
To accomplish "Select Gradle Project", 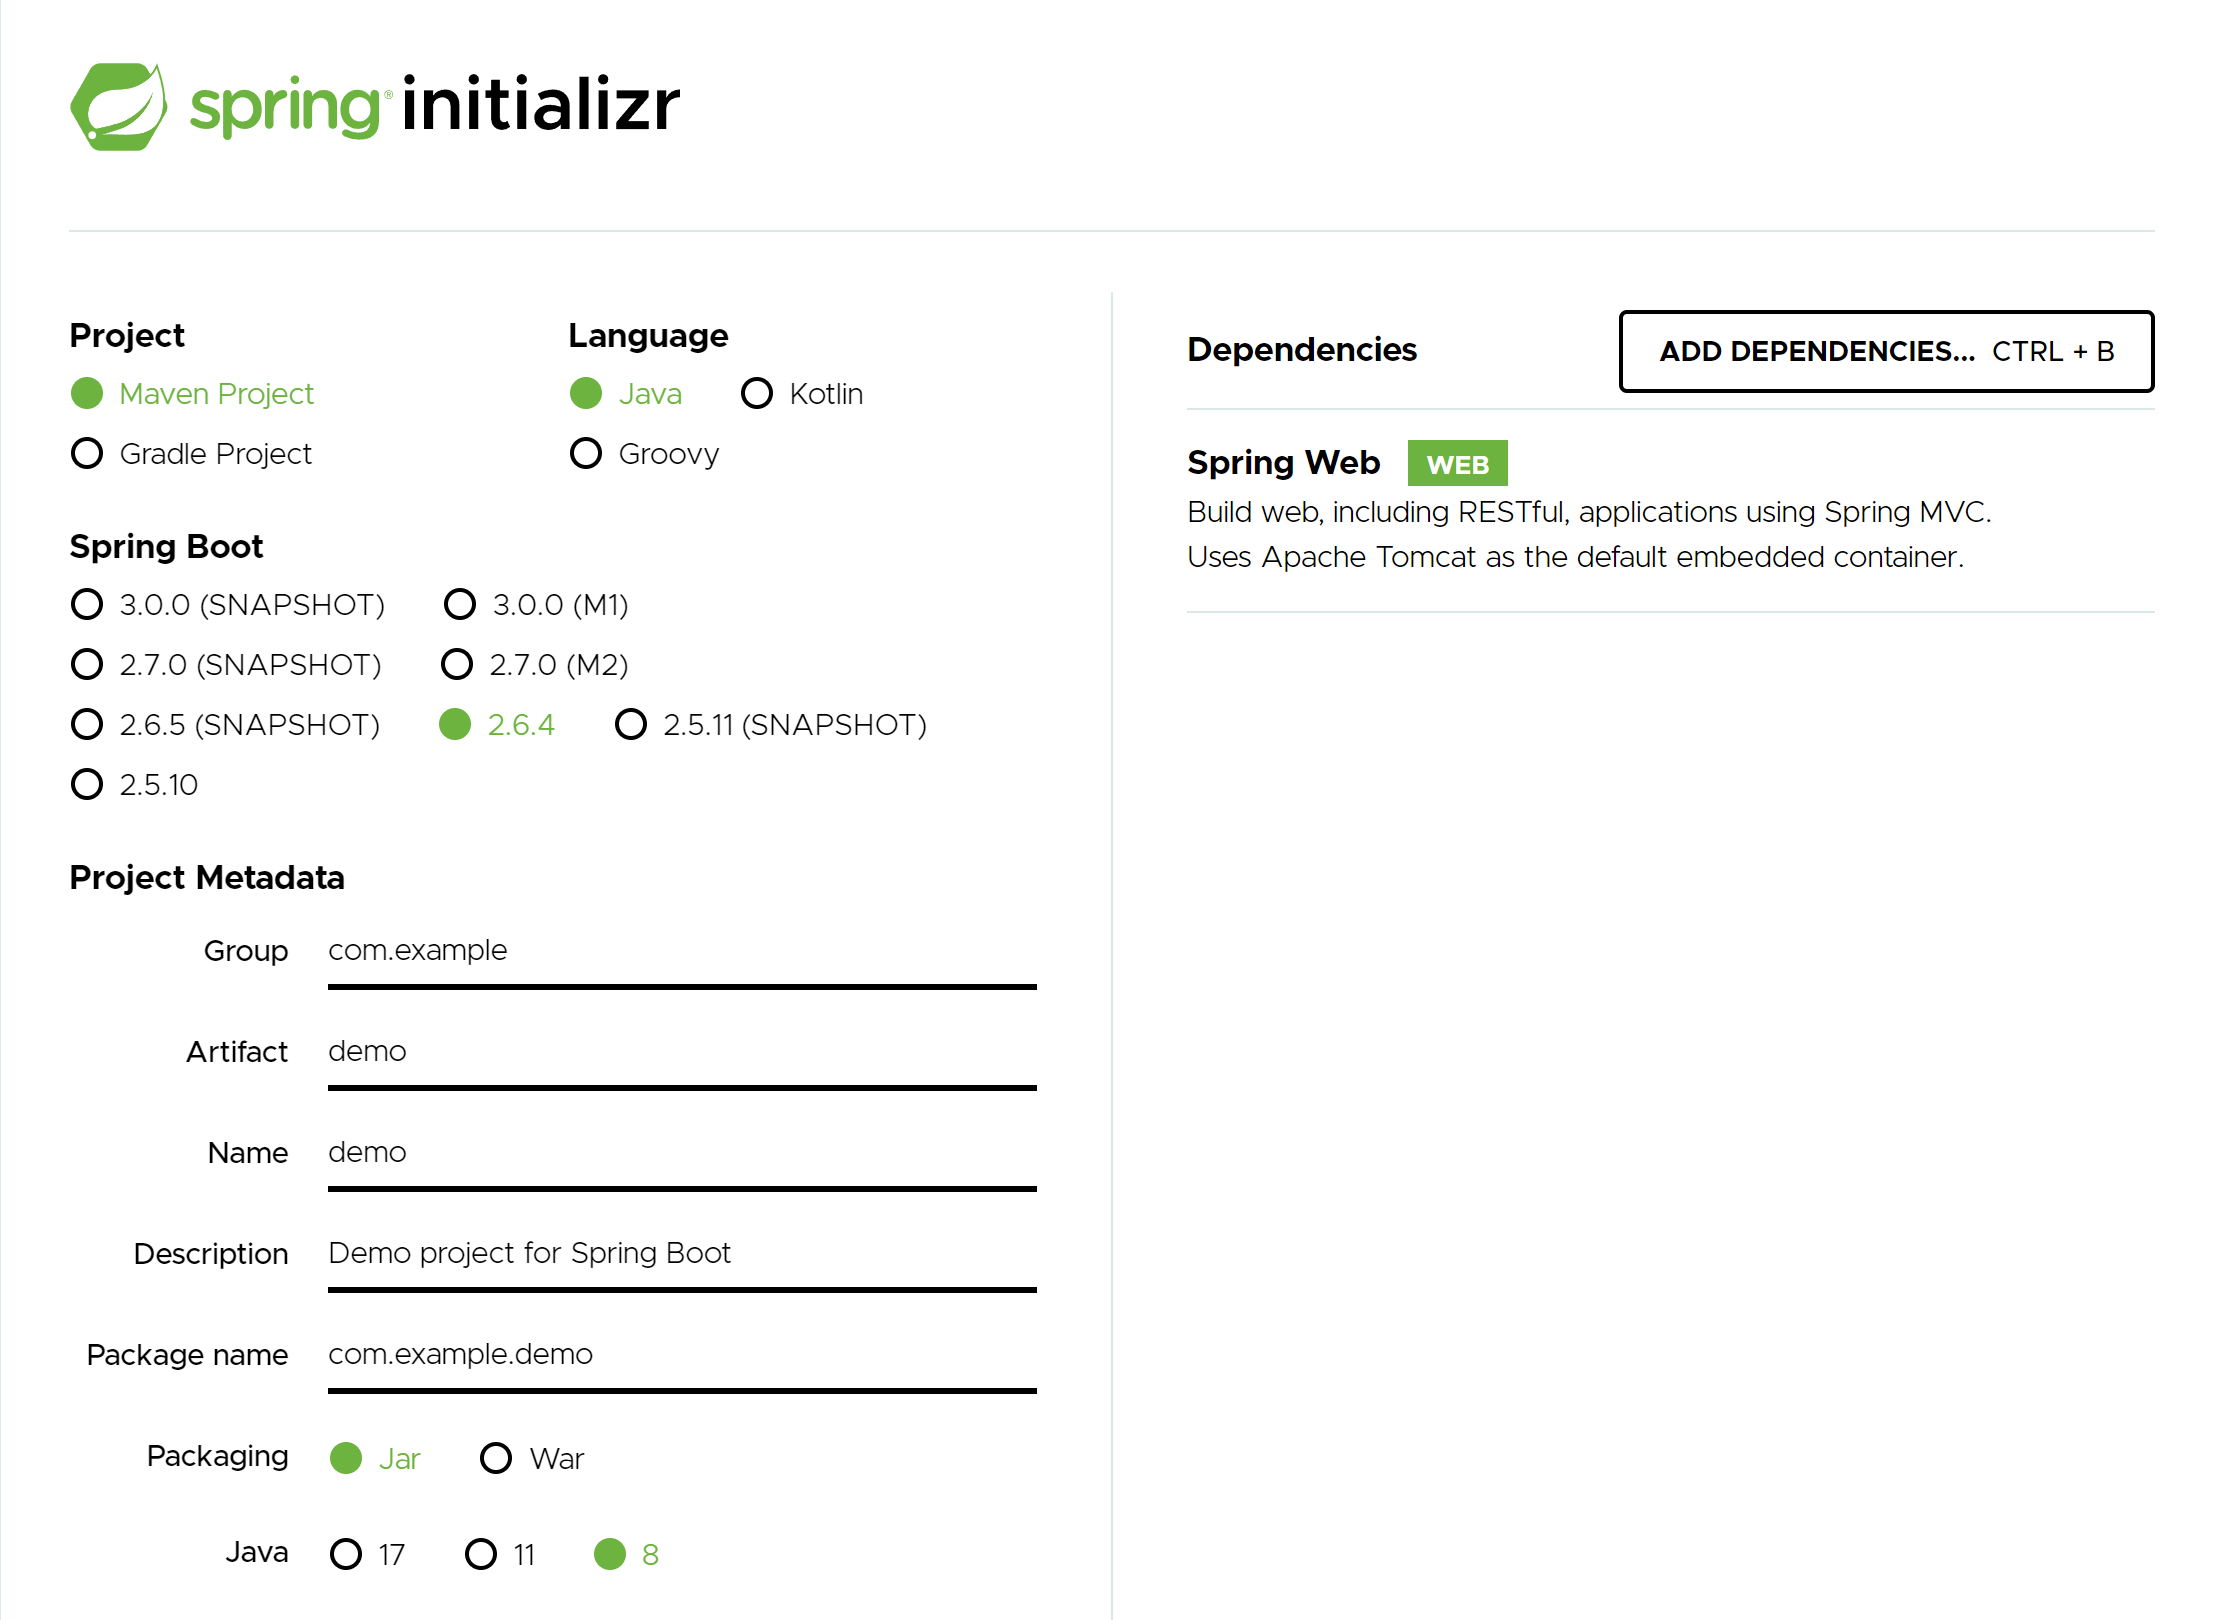I will (87, 453).
